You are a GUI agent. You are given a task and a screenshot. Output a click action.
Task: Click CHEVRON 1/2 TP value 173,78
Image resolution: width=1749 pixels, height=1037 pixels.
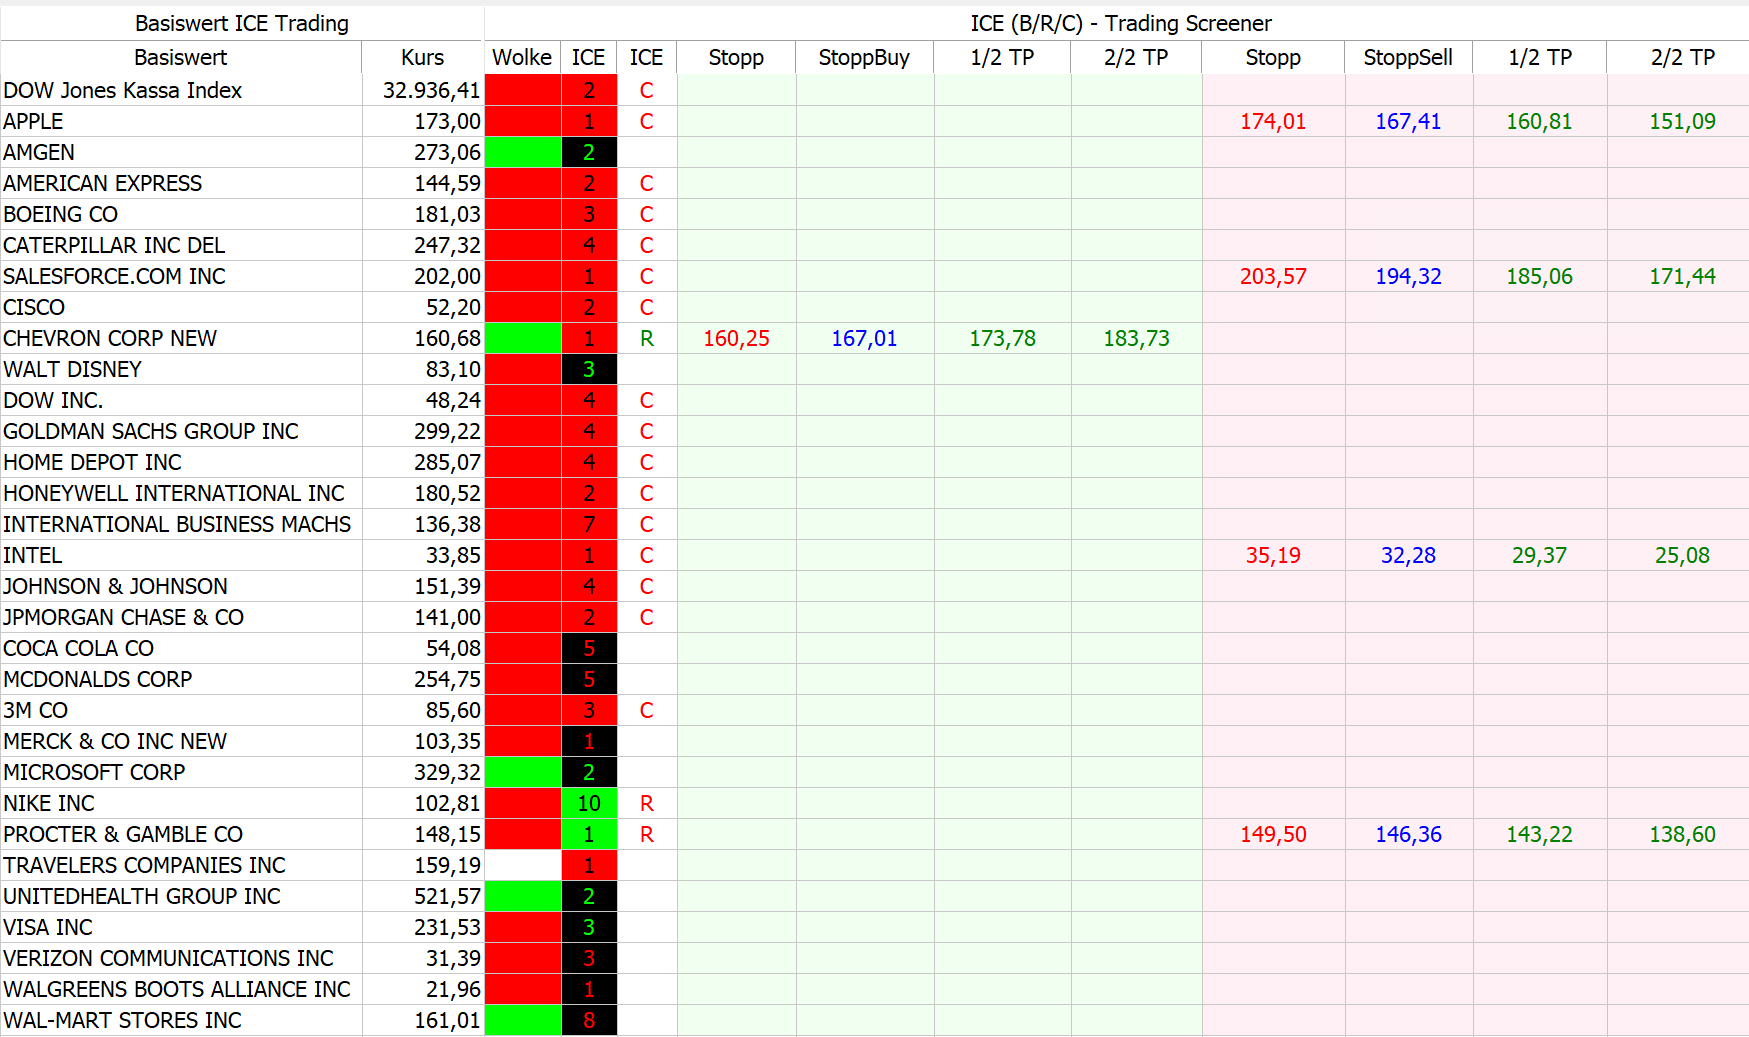tap(1002, 338)
